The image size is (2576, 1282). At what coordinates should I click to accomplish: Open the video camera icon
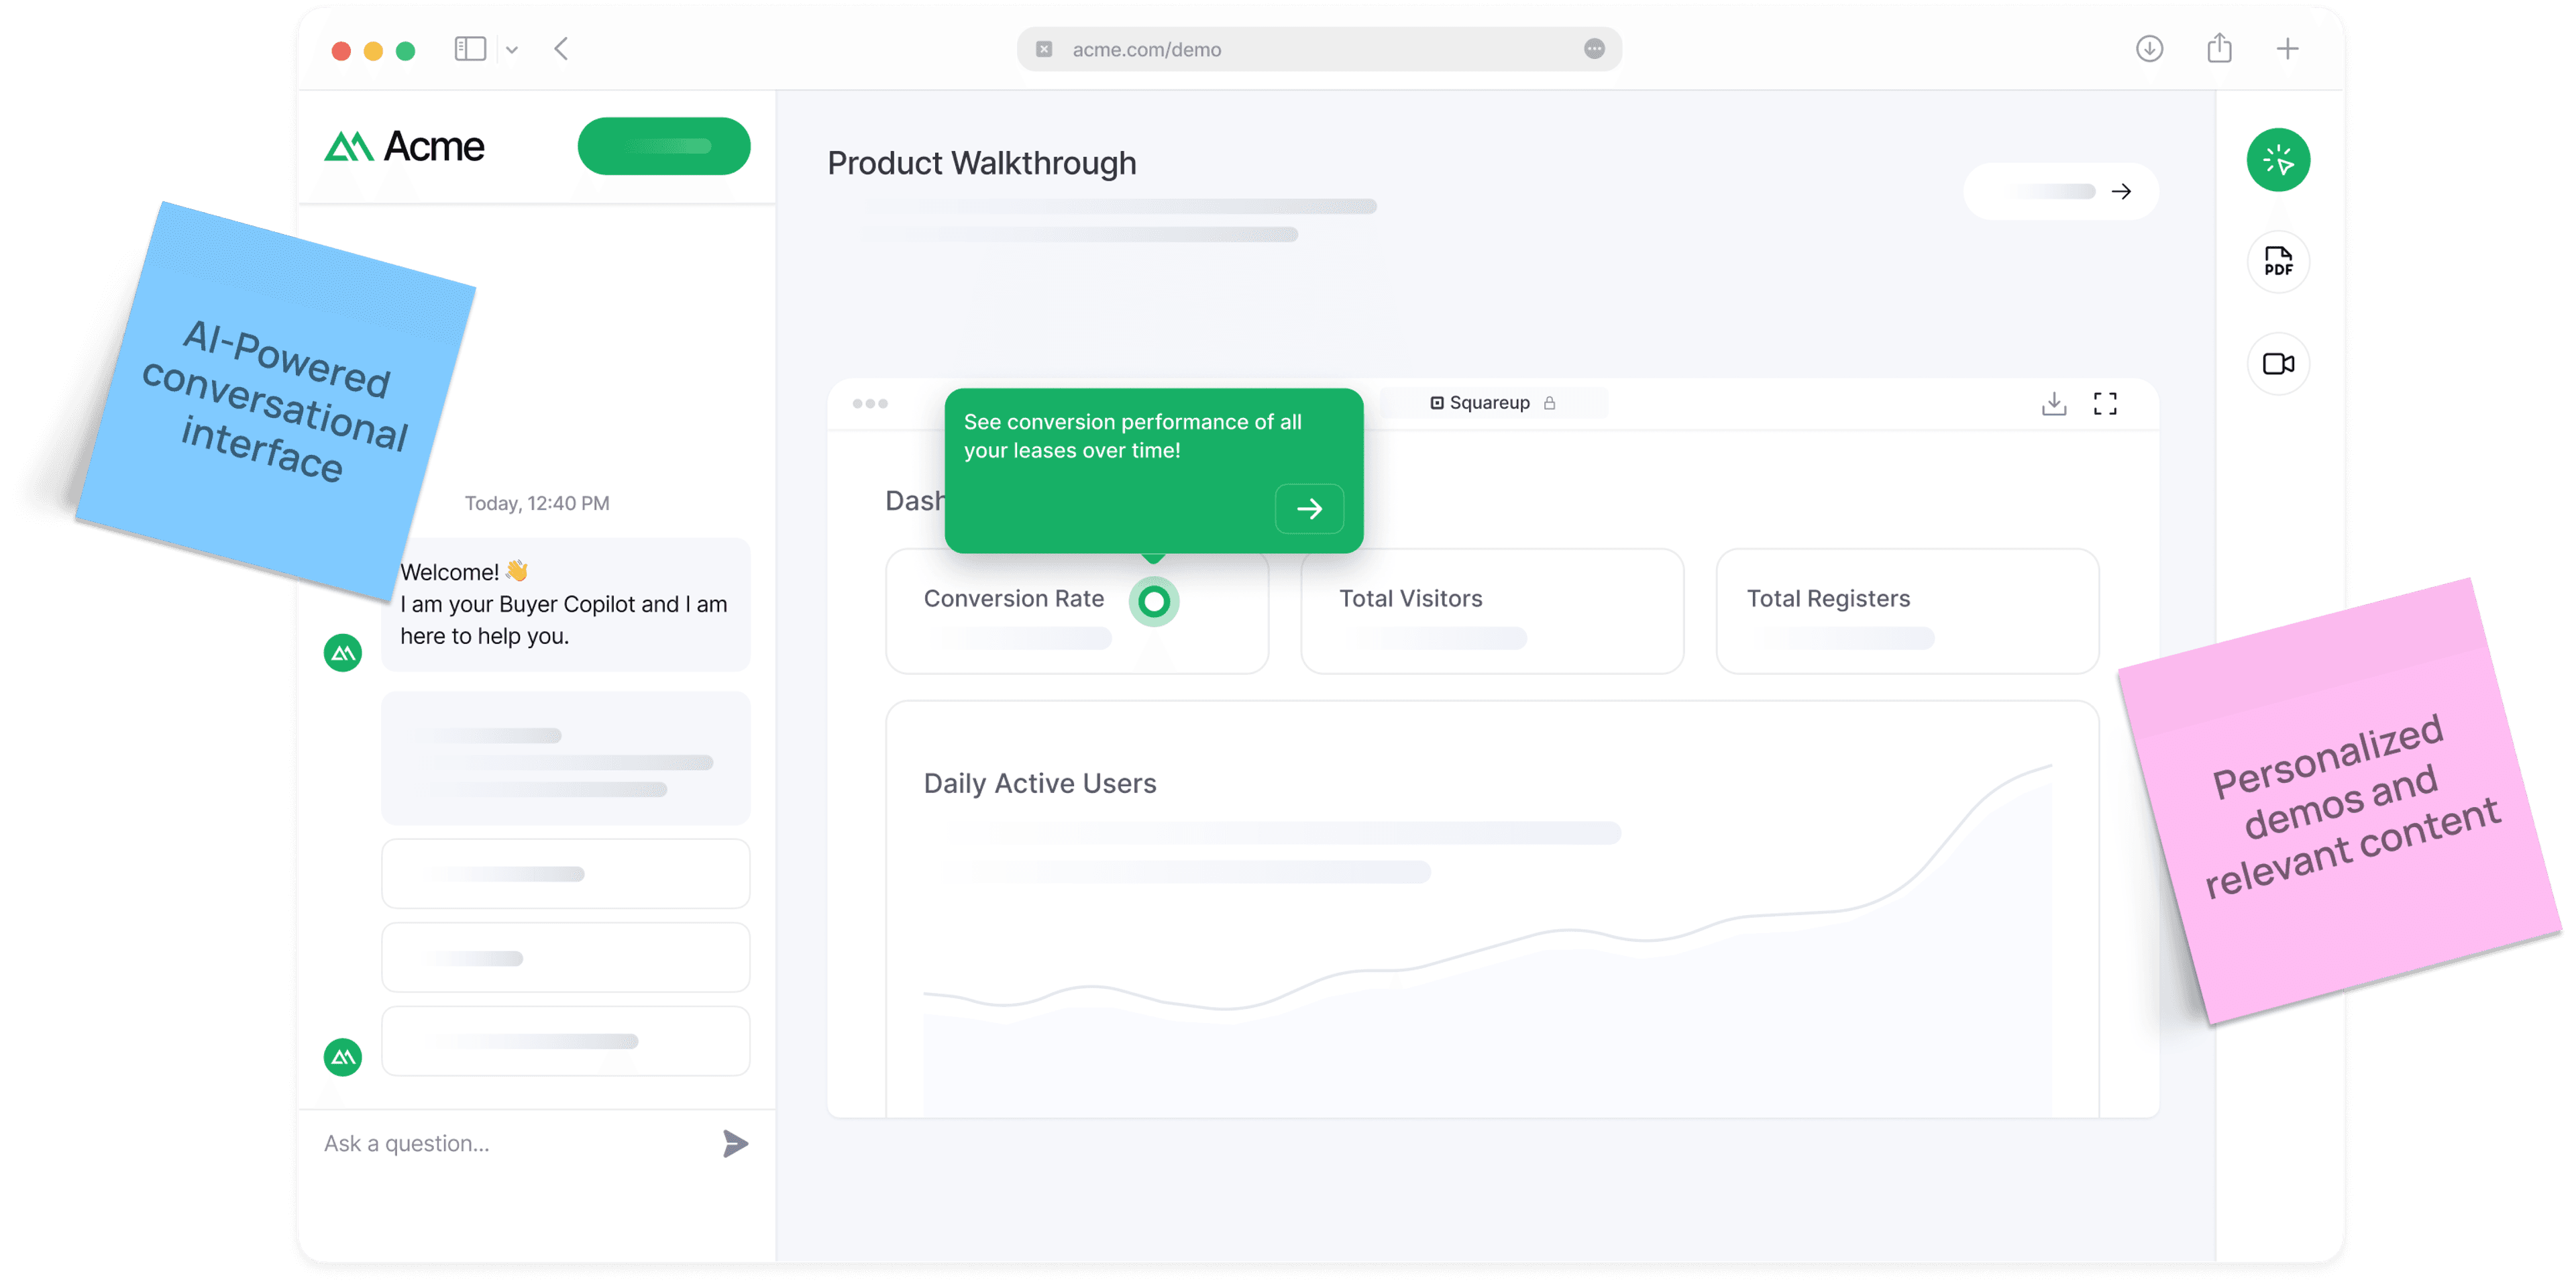[2278, 364]
